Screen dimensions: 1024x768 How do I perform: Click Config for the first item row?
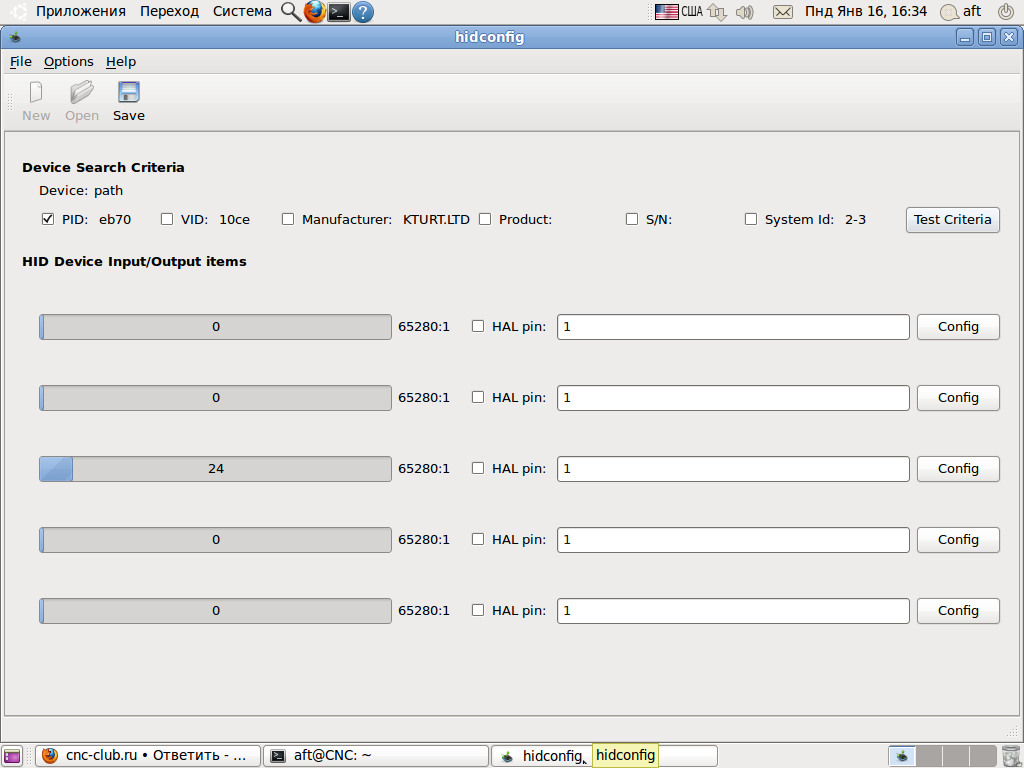tap(958, 327)
